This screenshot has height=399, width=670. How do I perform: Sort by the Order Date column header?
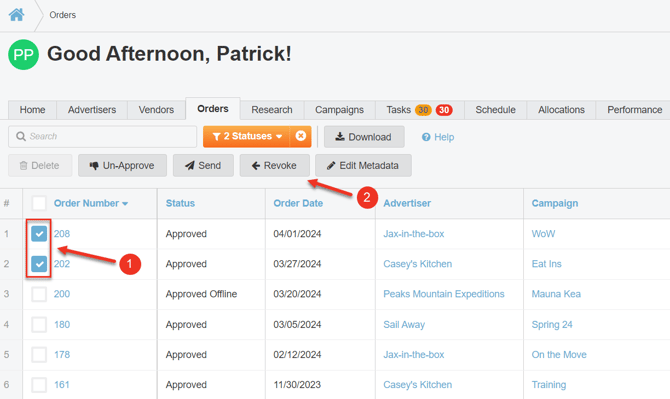coord(298,203)
